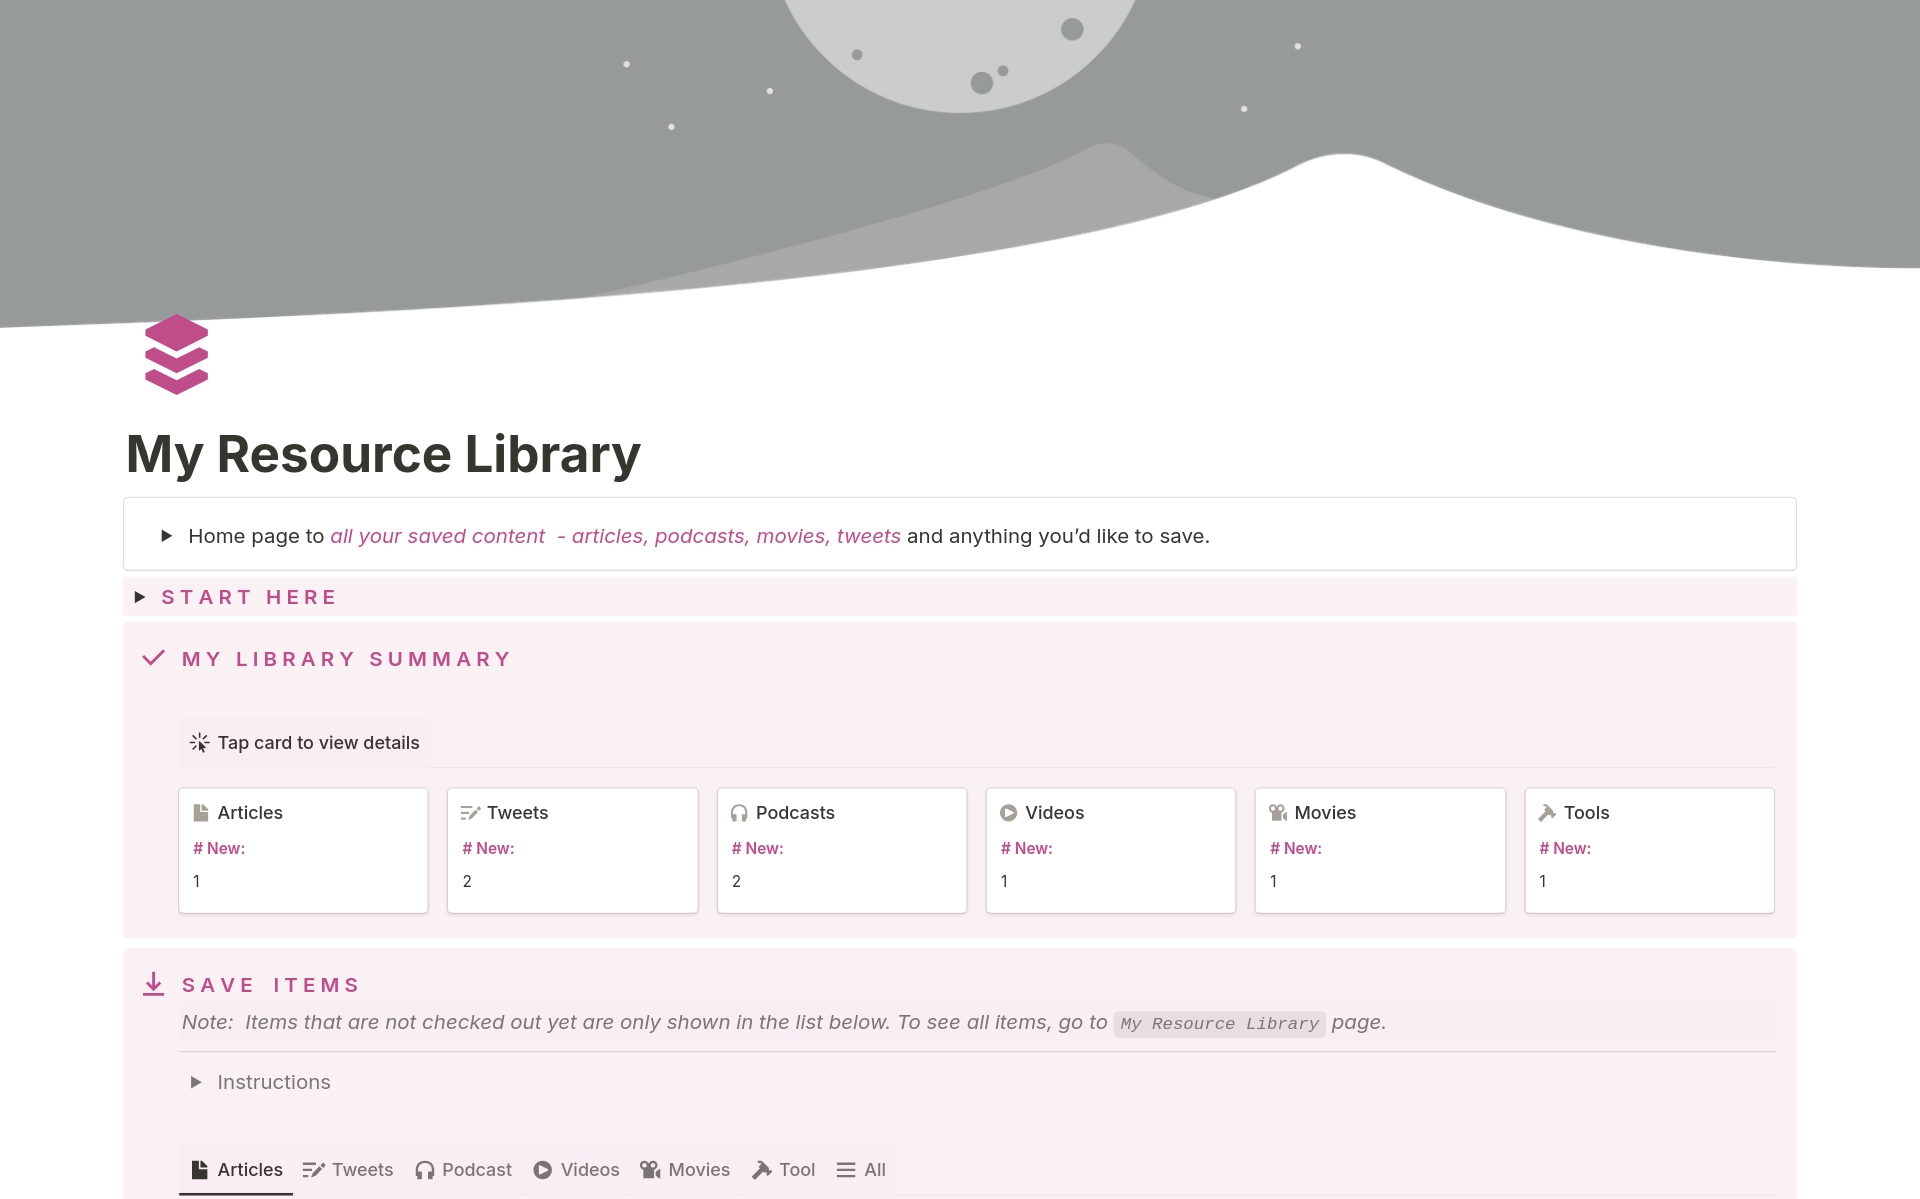This screenshot has width=1920, height=1199.
Task: Expand the Instructions toggle
Action: click(196, 1082)
